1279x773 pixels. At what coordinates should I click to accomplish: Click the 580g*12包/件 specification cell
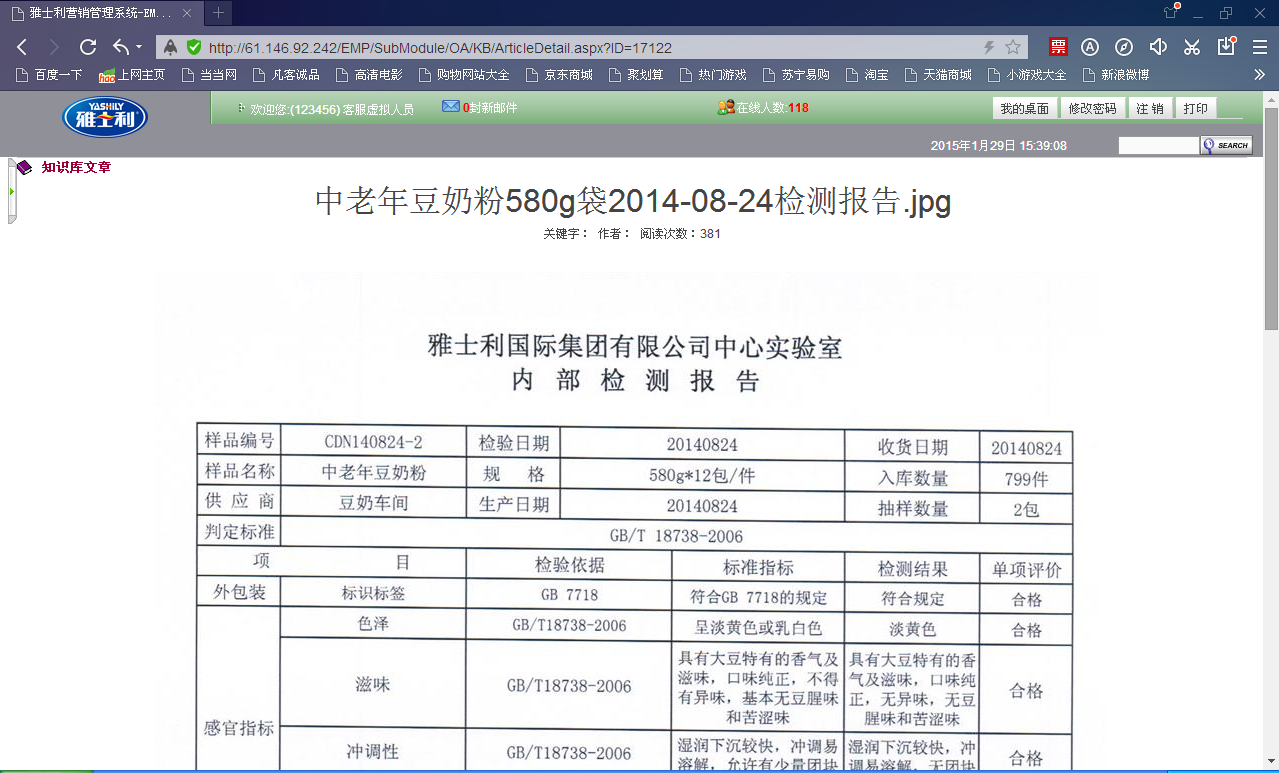tap(702, 475)
